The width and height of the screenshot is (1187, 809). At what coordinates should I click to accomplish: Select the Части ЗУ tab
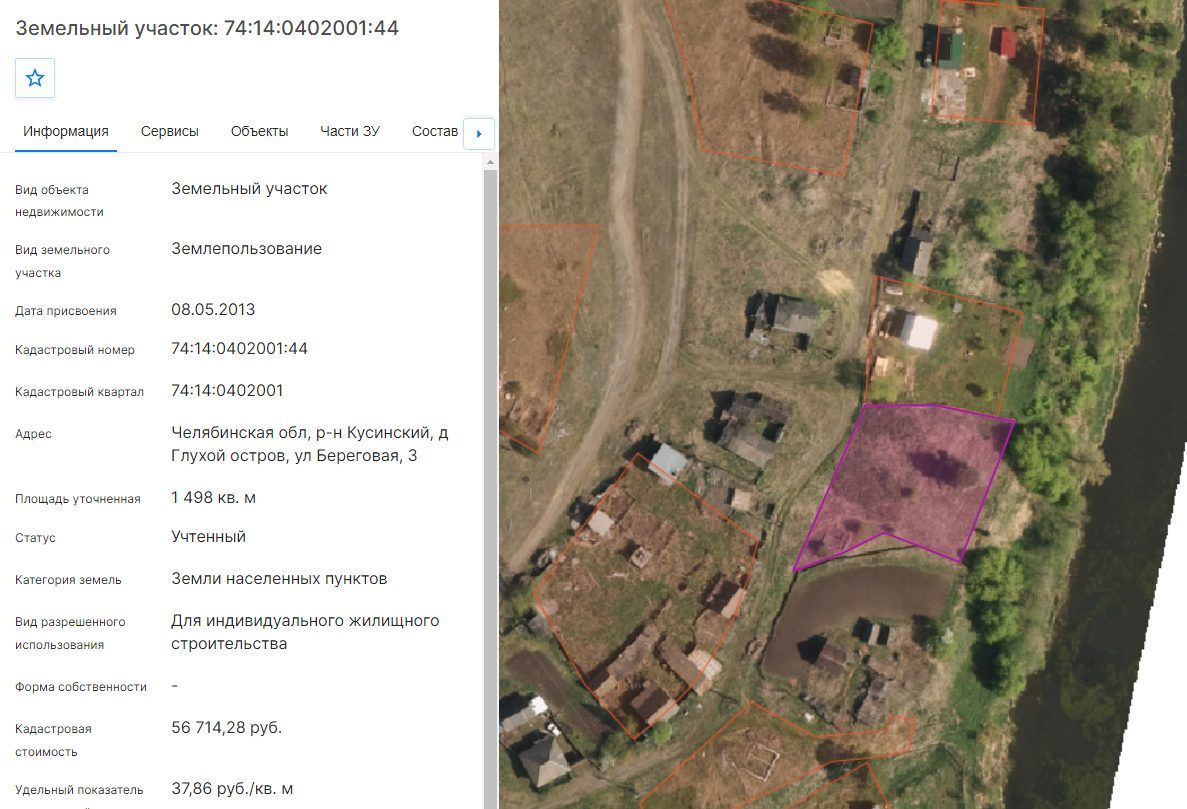(x=350, y=131)
